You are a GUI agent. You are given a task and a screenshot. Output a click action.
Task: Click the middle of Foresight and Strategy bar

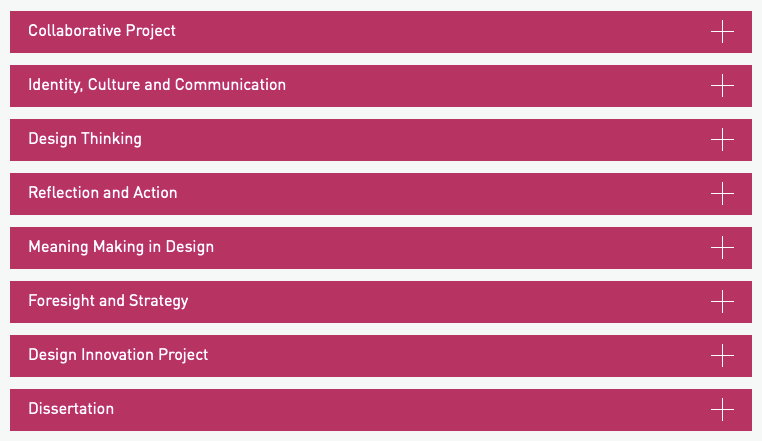pos(380,302)
